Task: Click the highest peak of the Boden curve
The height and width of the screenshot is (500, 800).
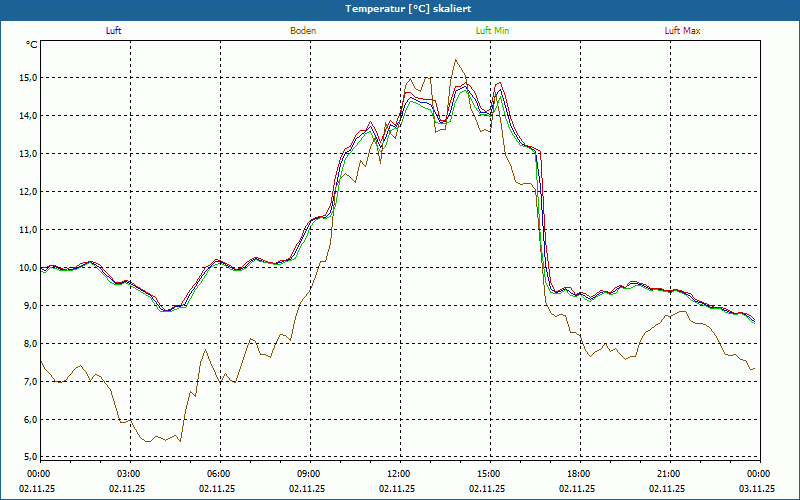Action: click(456, 60)
